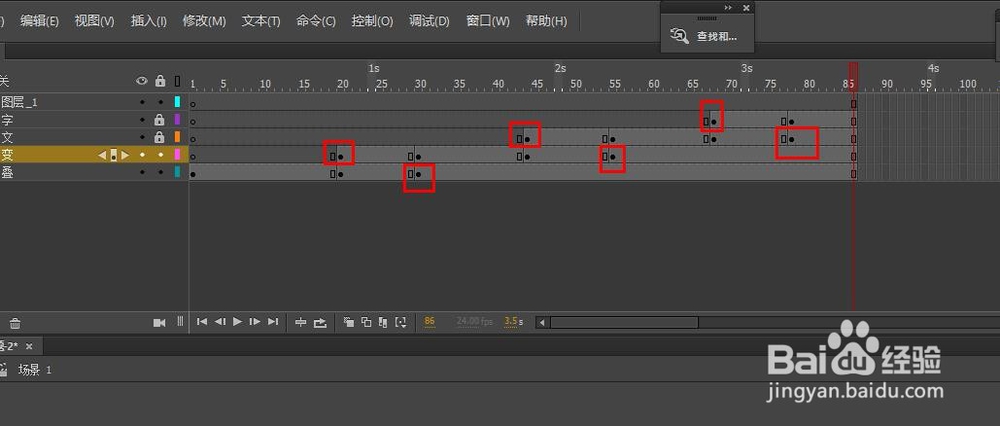Click outline header to show all outlines
This screenshot has width=1000, height=426.
click(177, 81)
